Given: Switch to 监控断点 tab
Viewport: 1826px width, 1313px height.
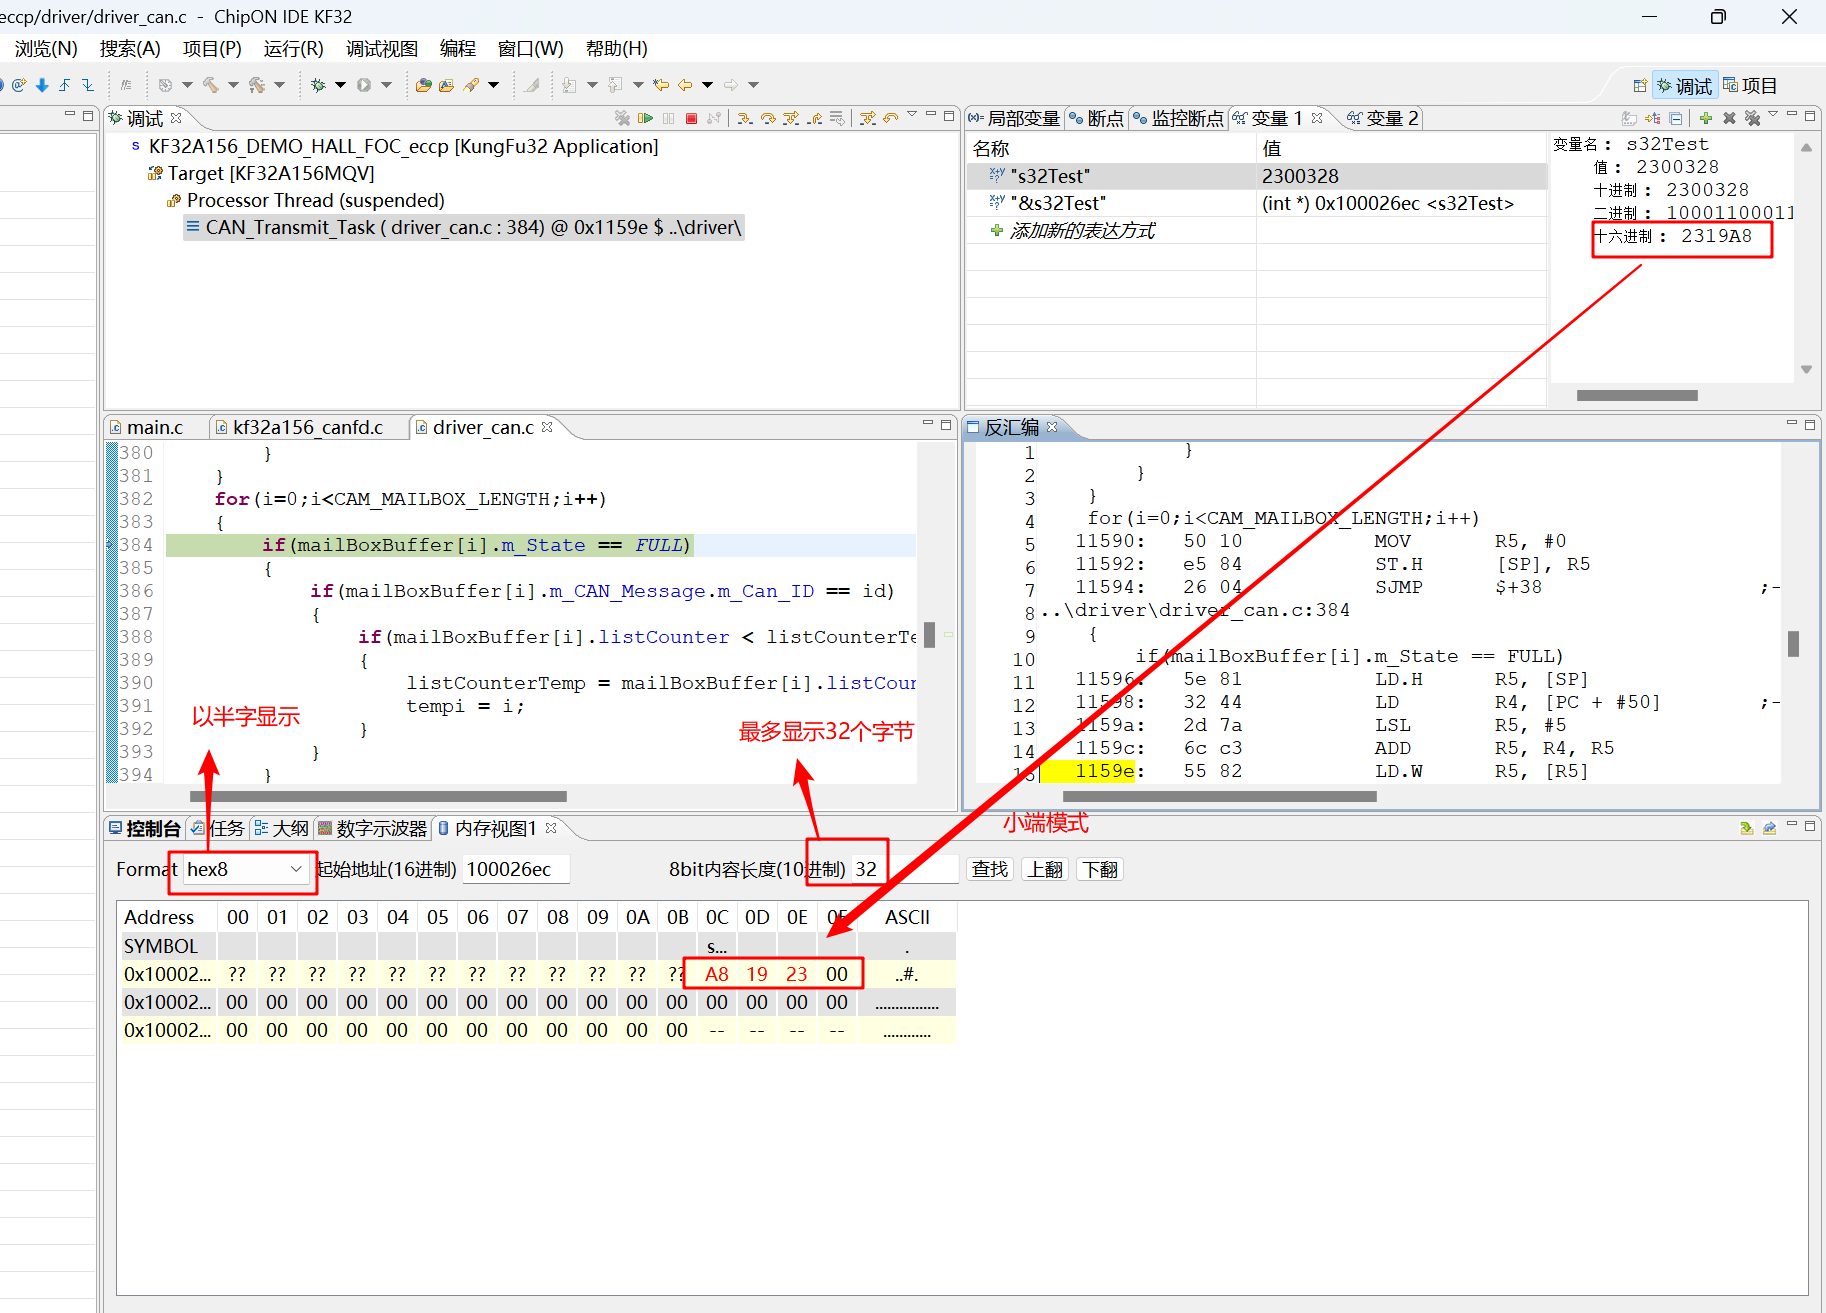Looking at the screenshot, I should coord(1178,118).
